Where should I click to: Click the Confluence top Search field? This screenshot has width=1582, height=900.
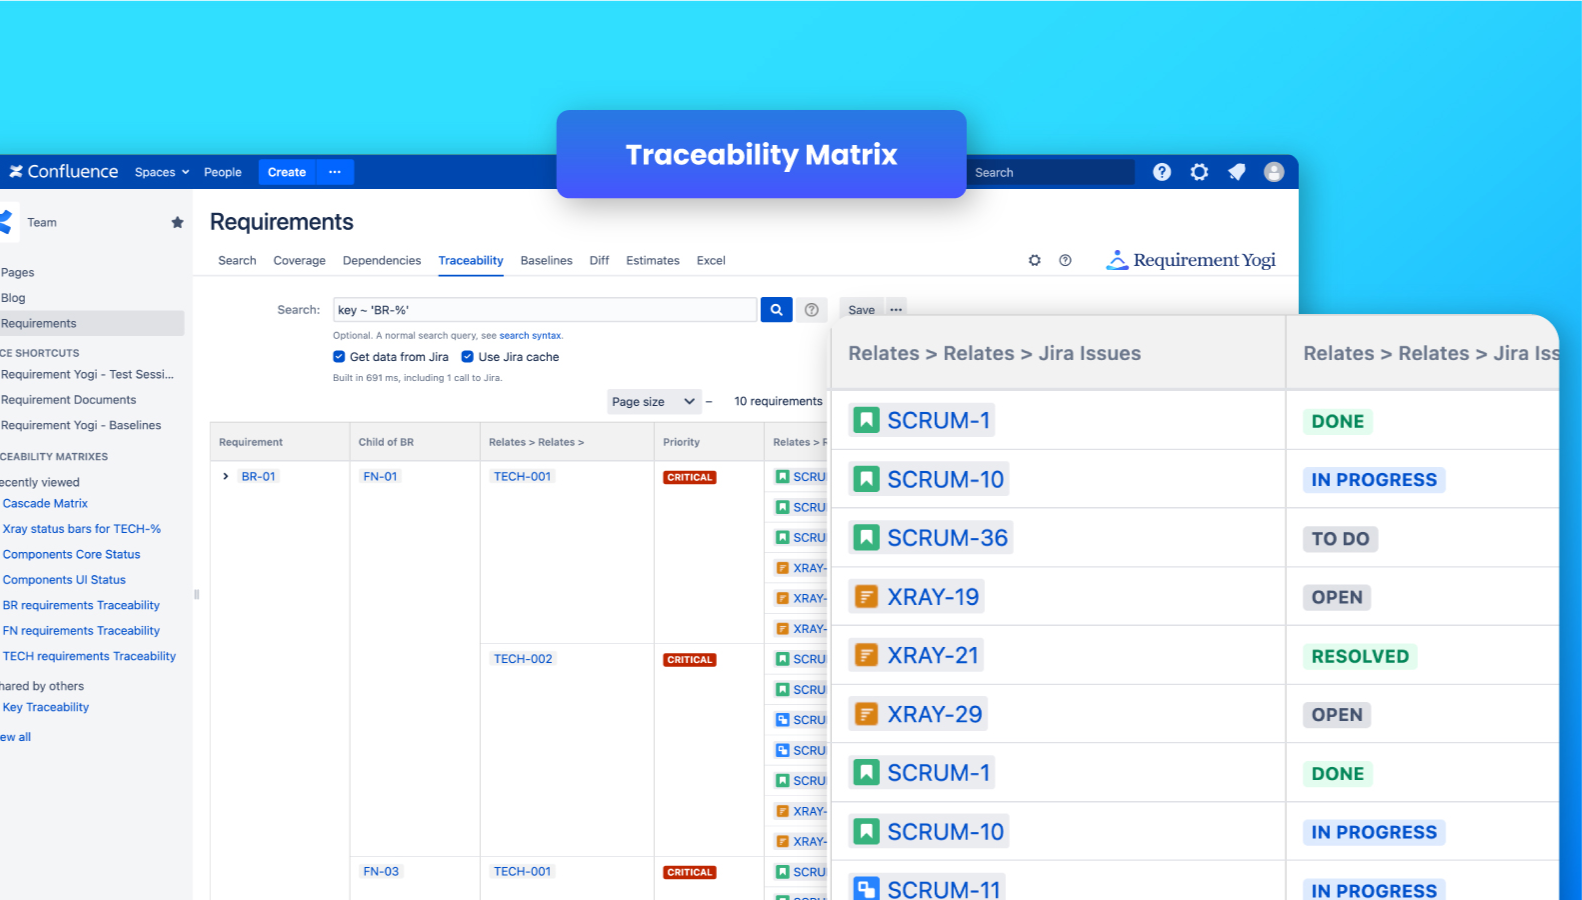pyautogui.click(x=1051, y=172)
